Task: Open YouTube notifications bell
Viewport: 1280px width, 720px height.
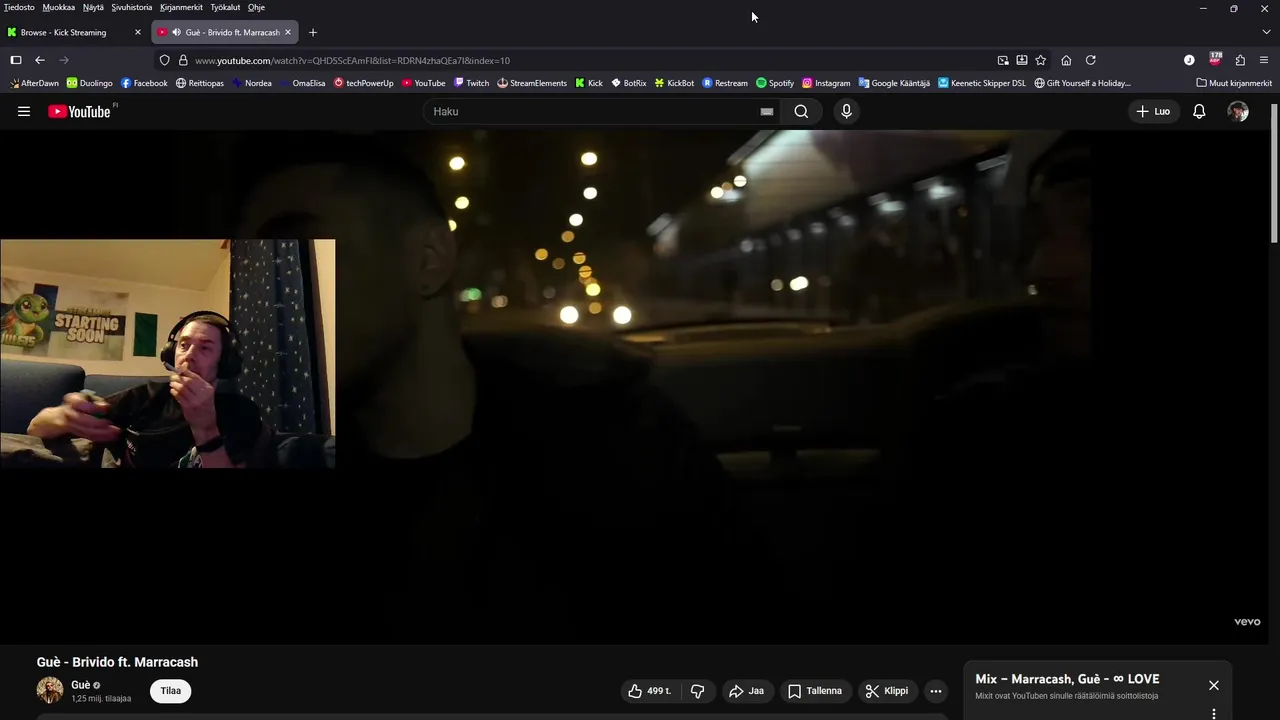Action: [1199, 111]
